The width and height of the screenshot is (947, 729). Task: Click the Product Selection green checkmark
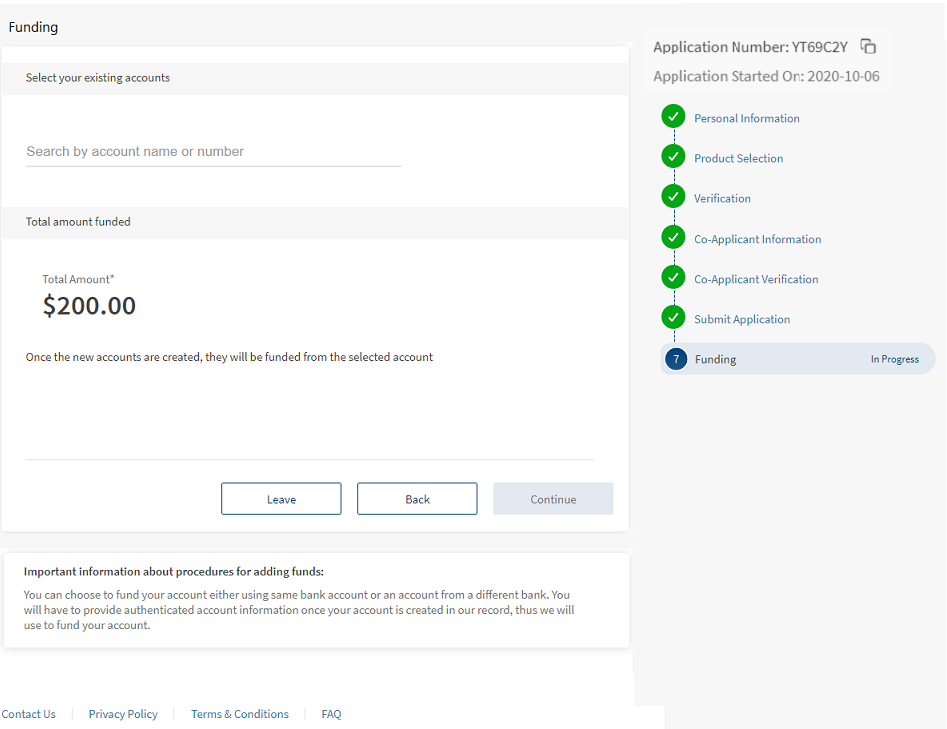673,157
